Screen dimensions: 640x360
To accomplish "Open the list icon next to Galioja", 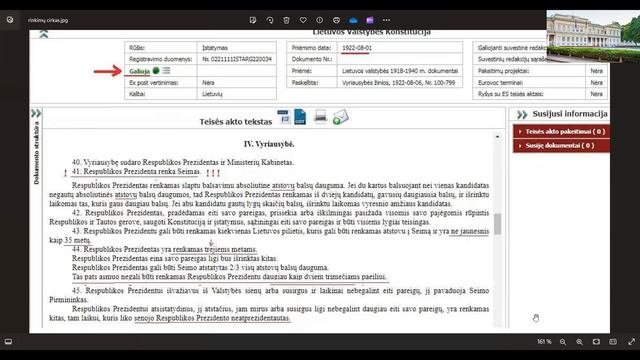I will 166,71.
